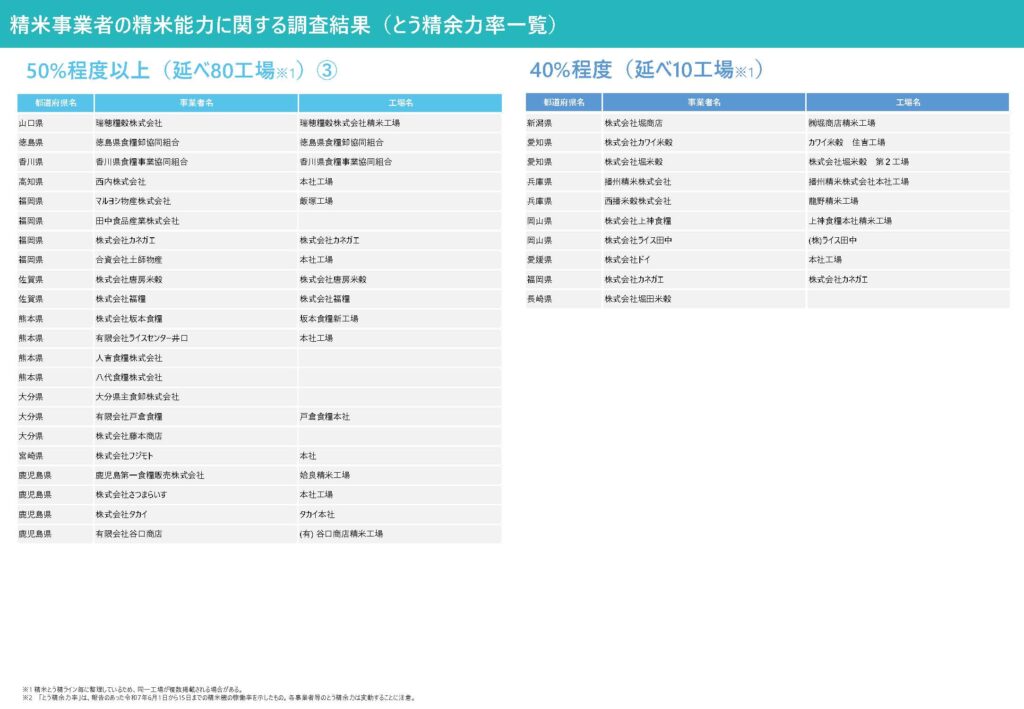Image resolution: width=1024 pixels, height=709 pixels.
Task: Click the factory name 姶良精米工場
Action: (325, 475)
